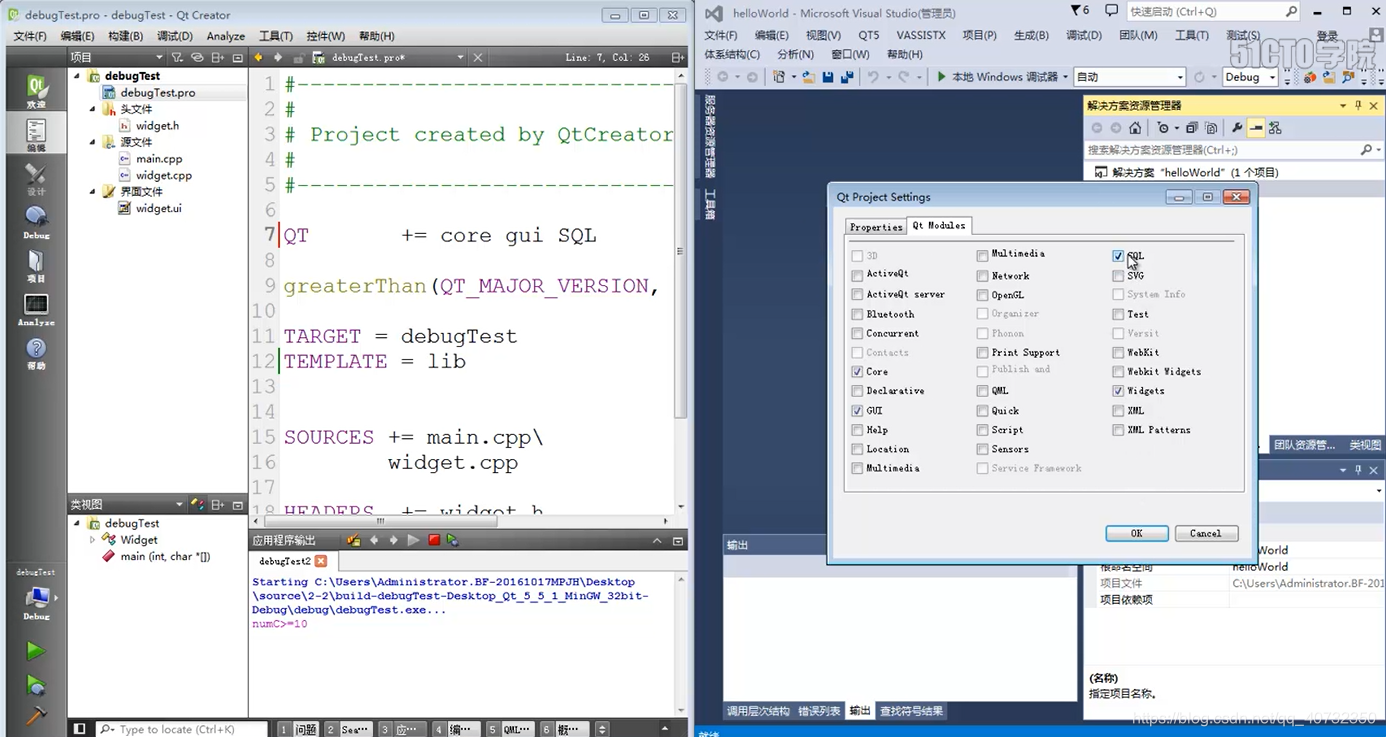Image resolution: width=1386 pixels, height=737 pixels.
Task: Go forward in Qt Creator editor history
Action: [x=278, y=58]
